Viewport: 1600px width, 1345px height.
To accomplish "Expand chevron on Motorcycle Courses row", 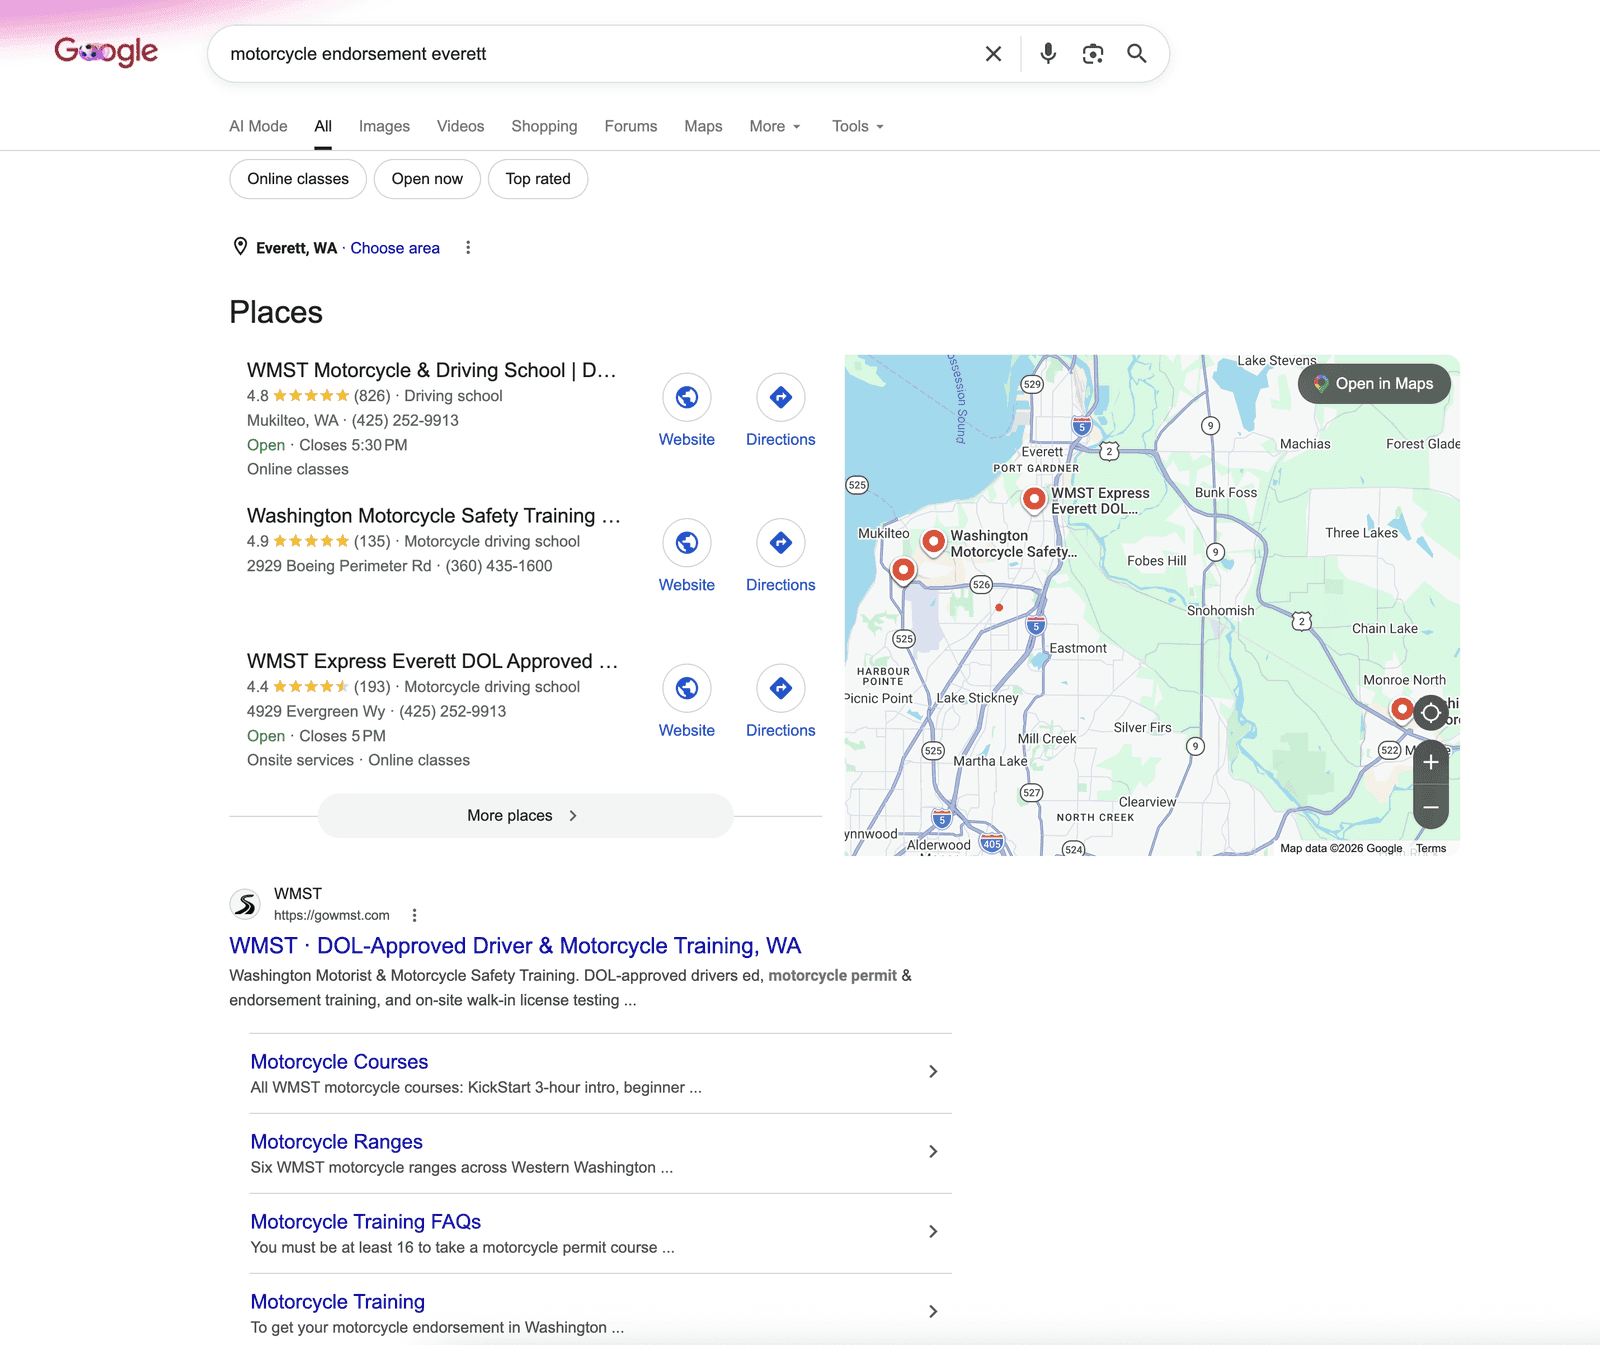I will [933, 1072].
